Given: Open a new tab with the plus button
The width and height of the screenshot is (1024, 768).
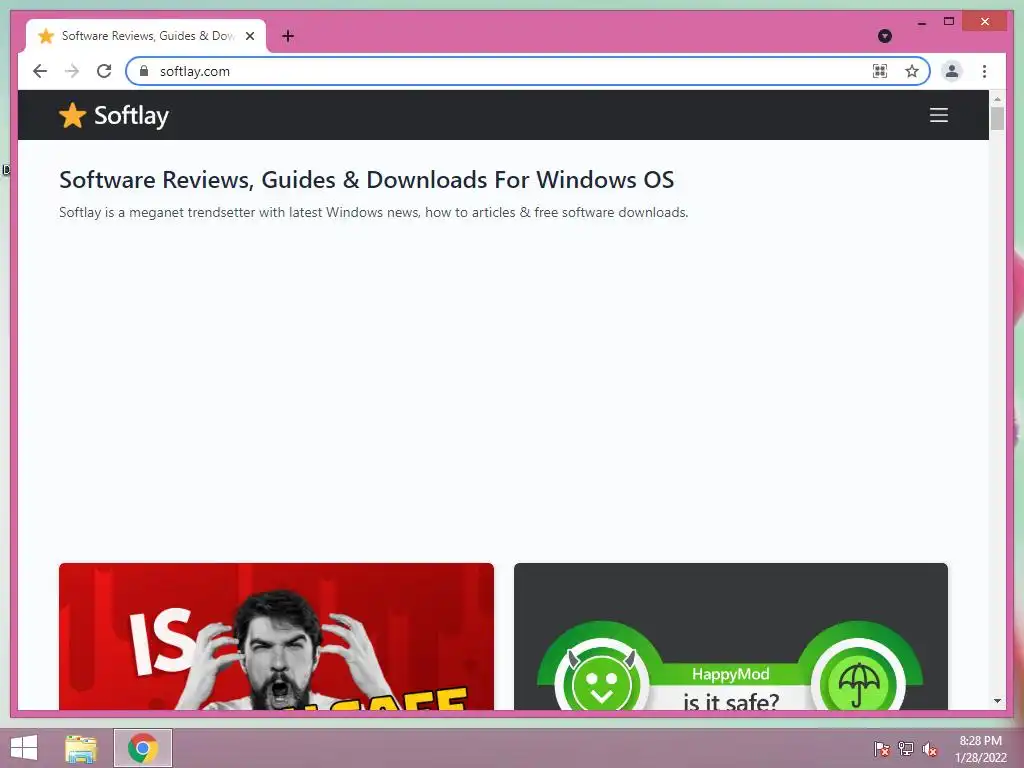Looking at the screenshot, I should tap(288, 36).
